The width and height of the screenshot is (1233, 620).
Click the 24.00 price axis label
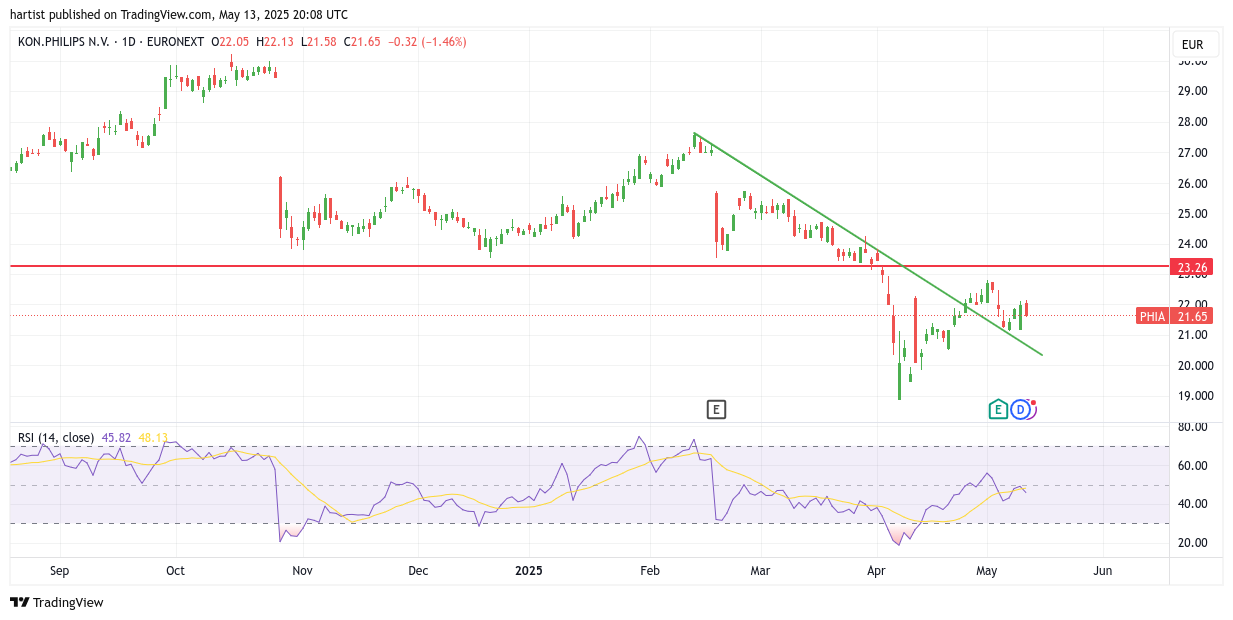click(1192, 244)
